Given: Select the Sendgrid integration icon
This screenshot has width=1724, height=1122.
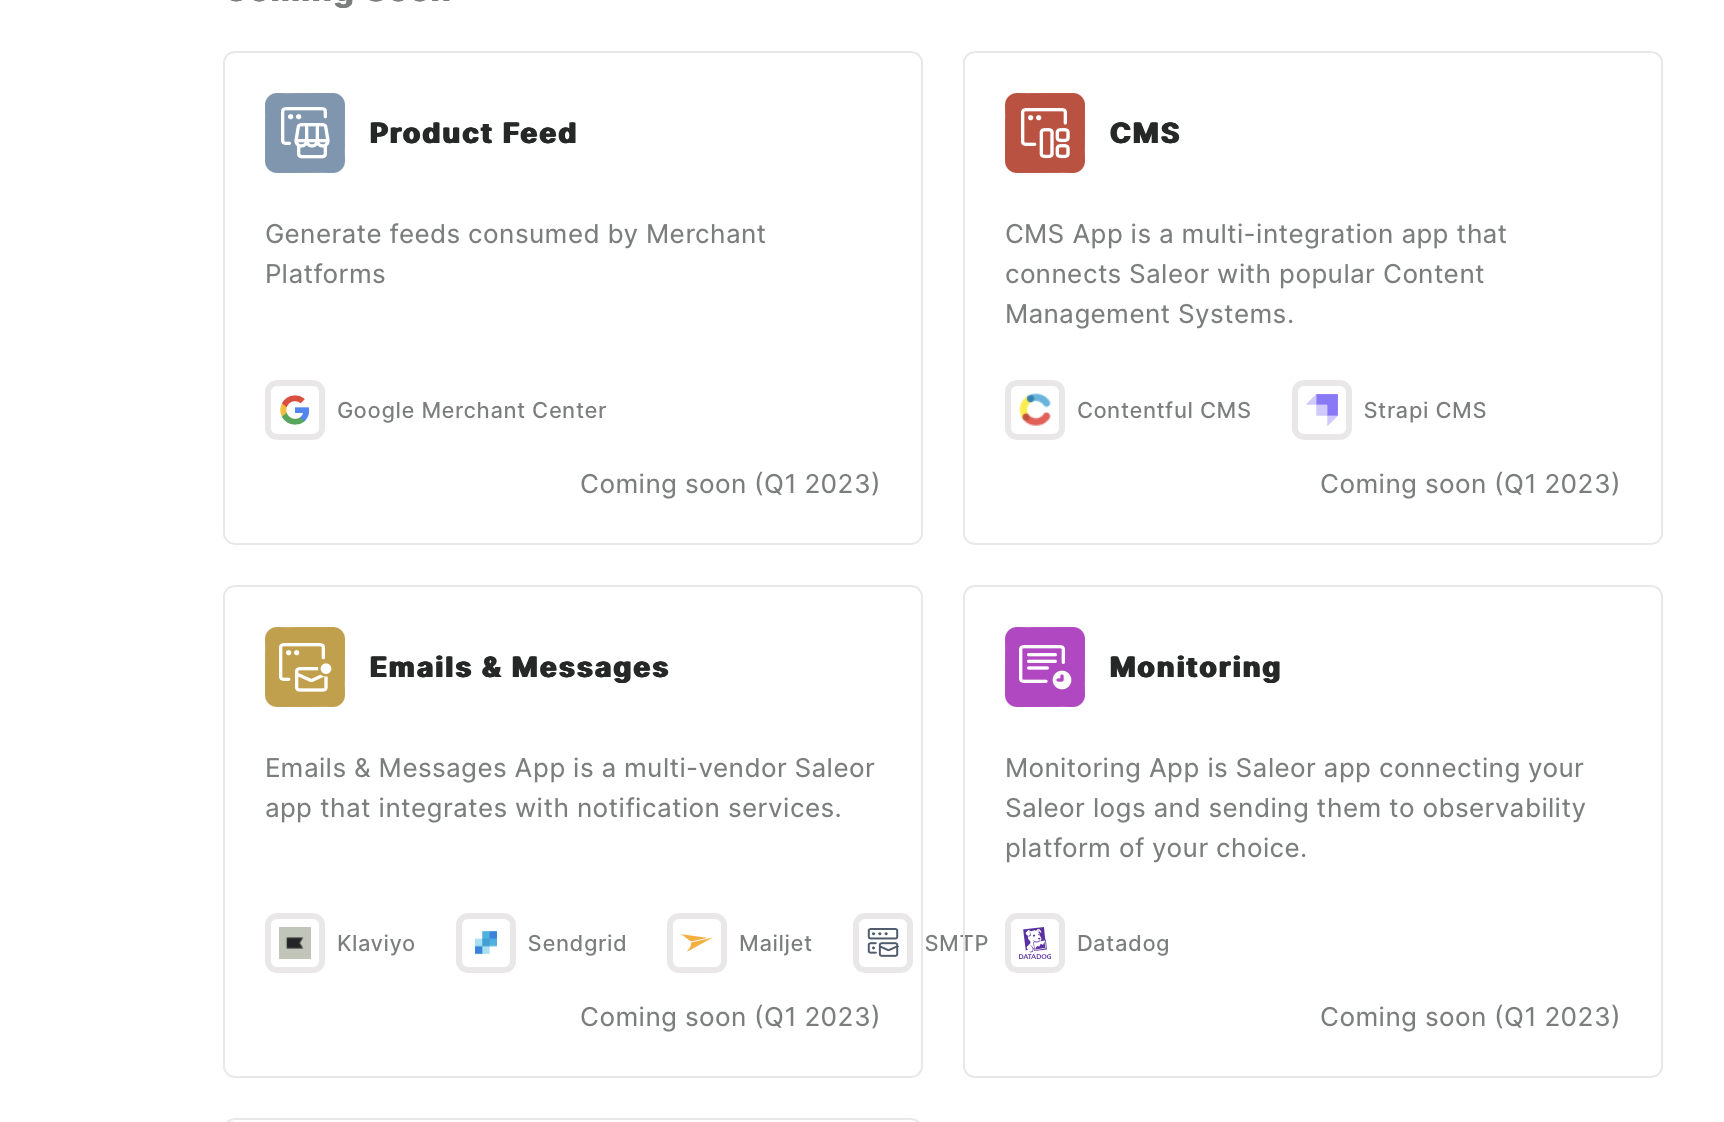Looking at the screenshot, I should (x=486, y=943).
